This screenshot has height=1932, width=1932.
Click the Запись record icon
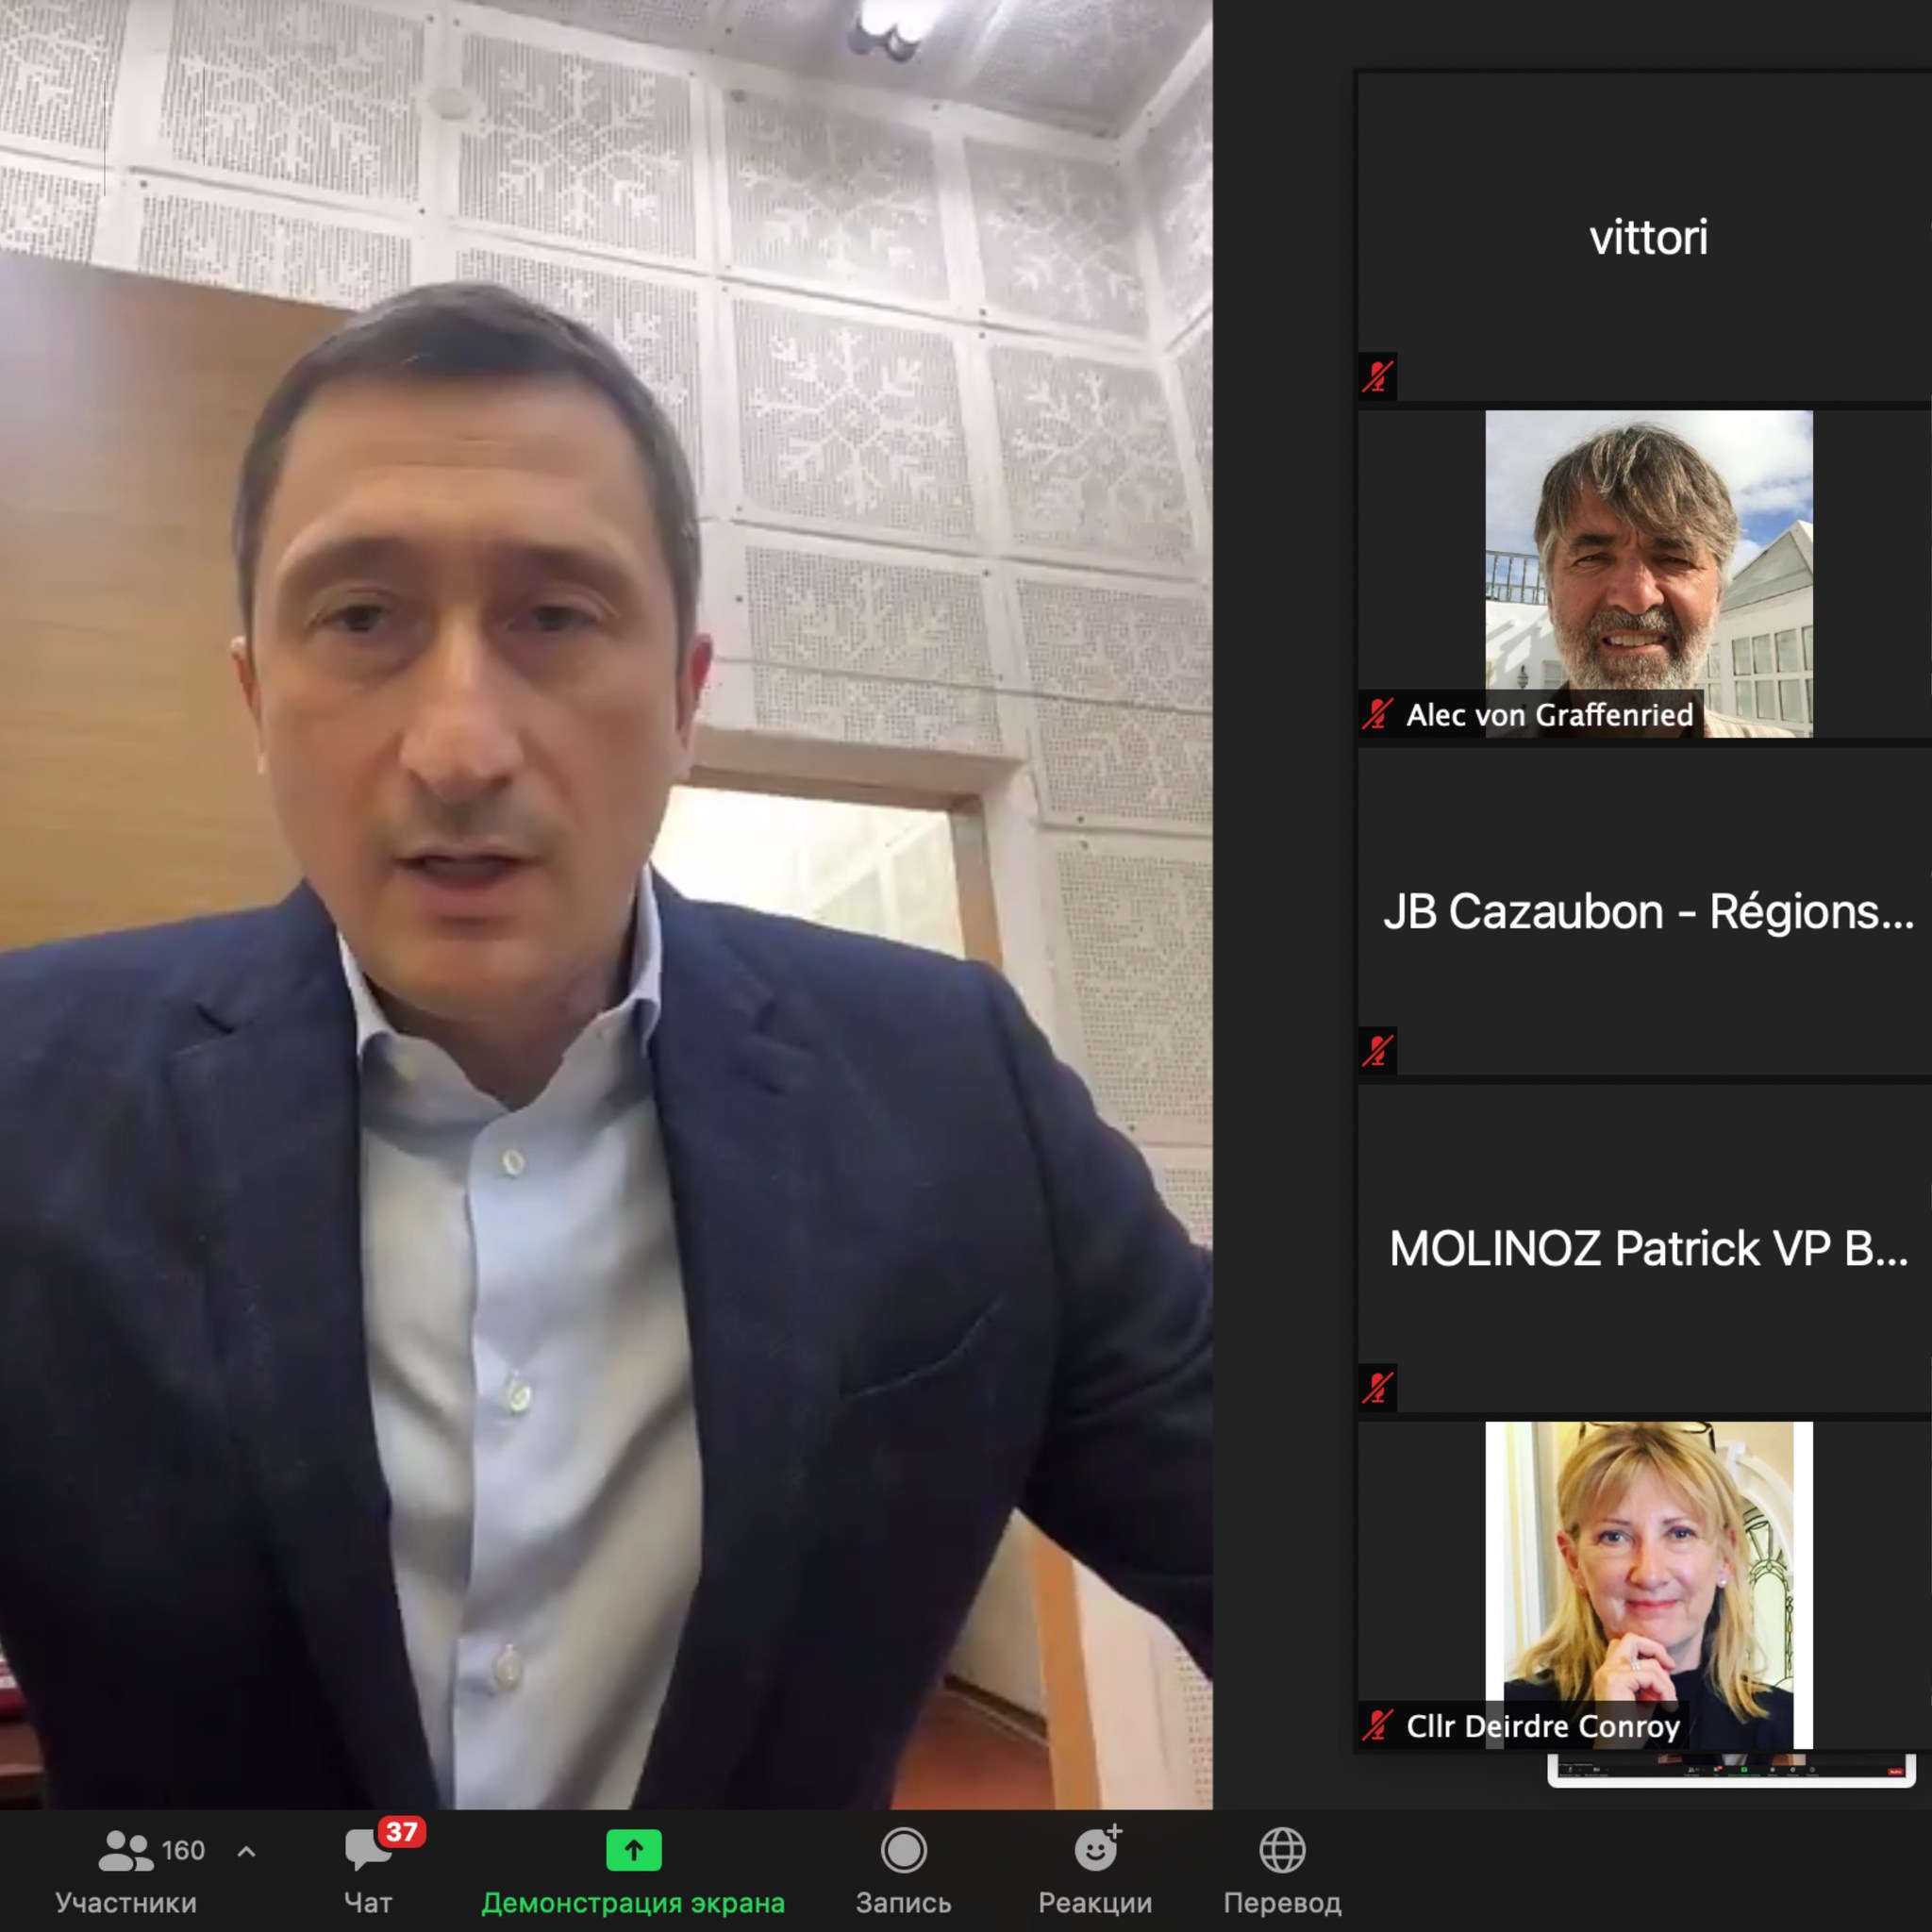tap(903, 1850)
